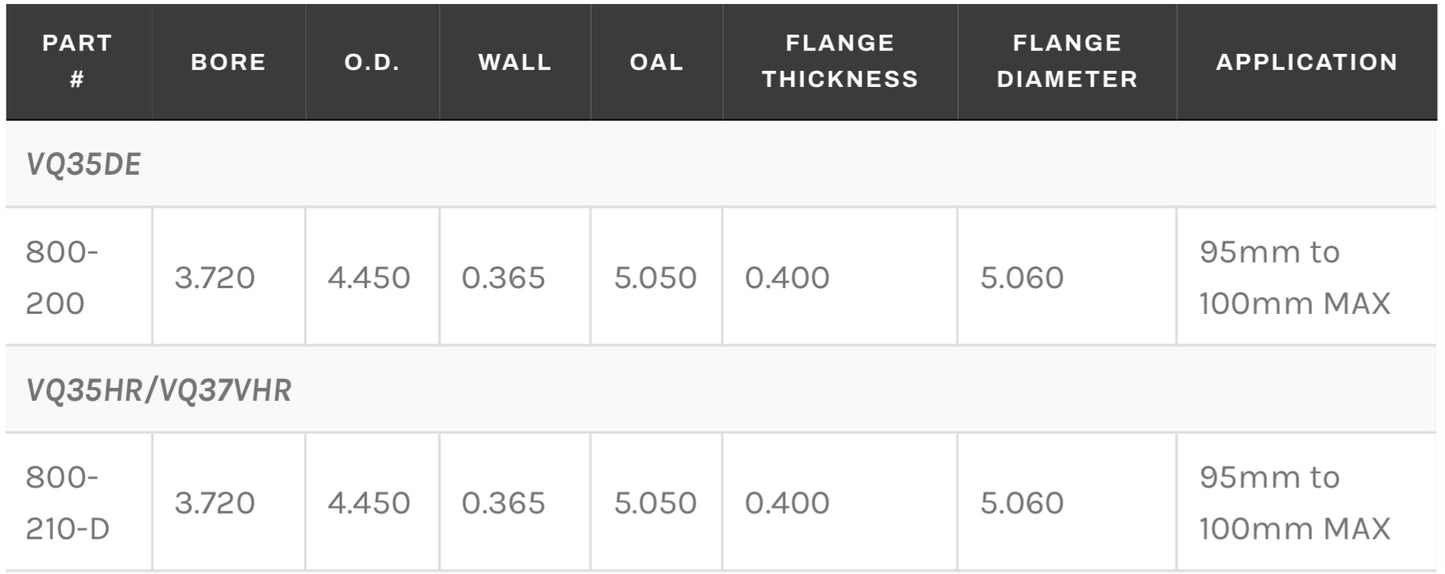
Task: Click the application cell for part 800-200
Action: click(x=1294, y=277)
